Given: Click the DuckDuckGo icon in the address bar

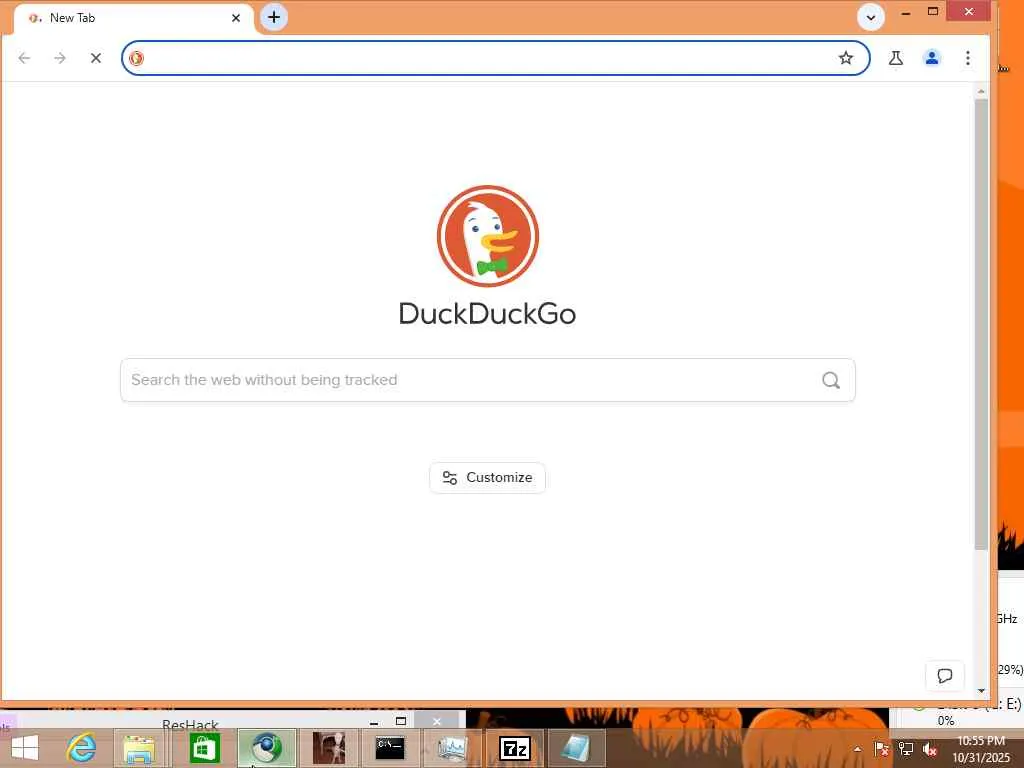Looking at the screenshot, I should [136, 58].
